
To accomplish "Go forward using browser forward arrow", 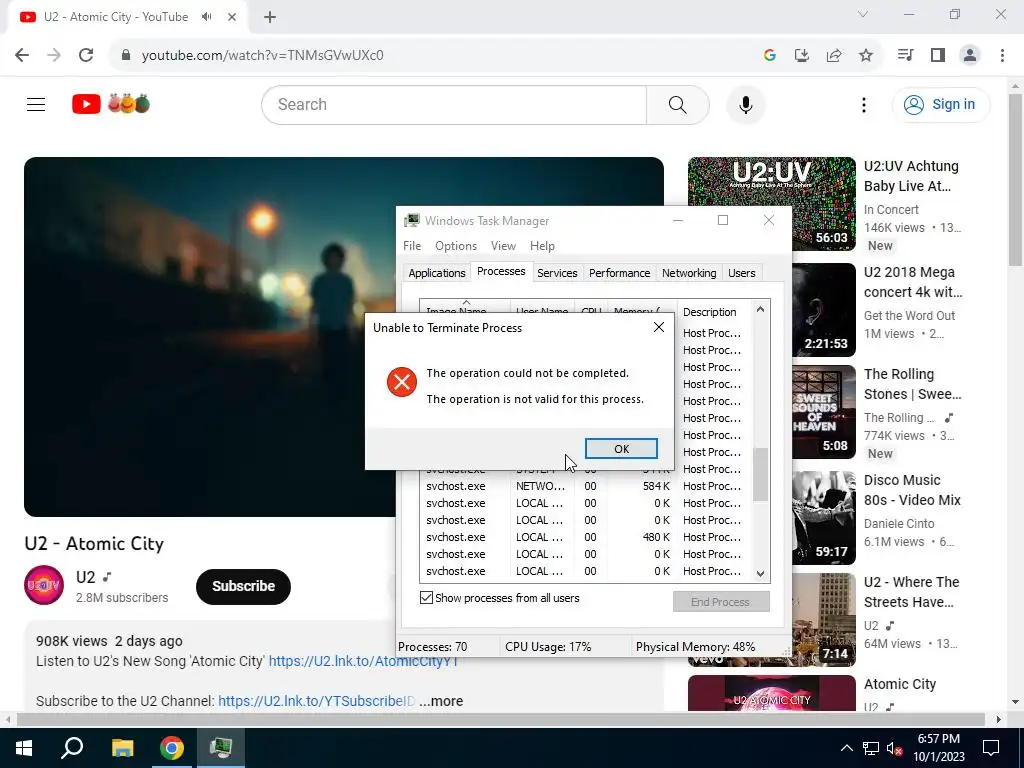I will [x=54, y=55].
